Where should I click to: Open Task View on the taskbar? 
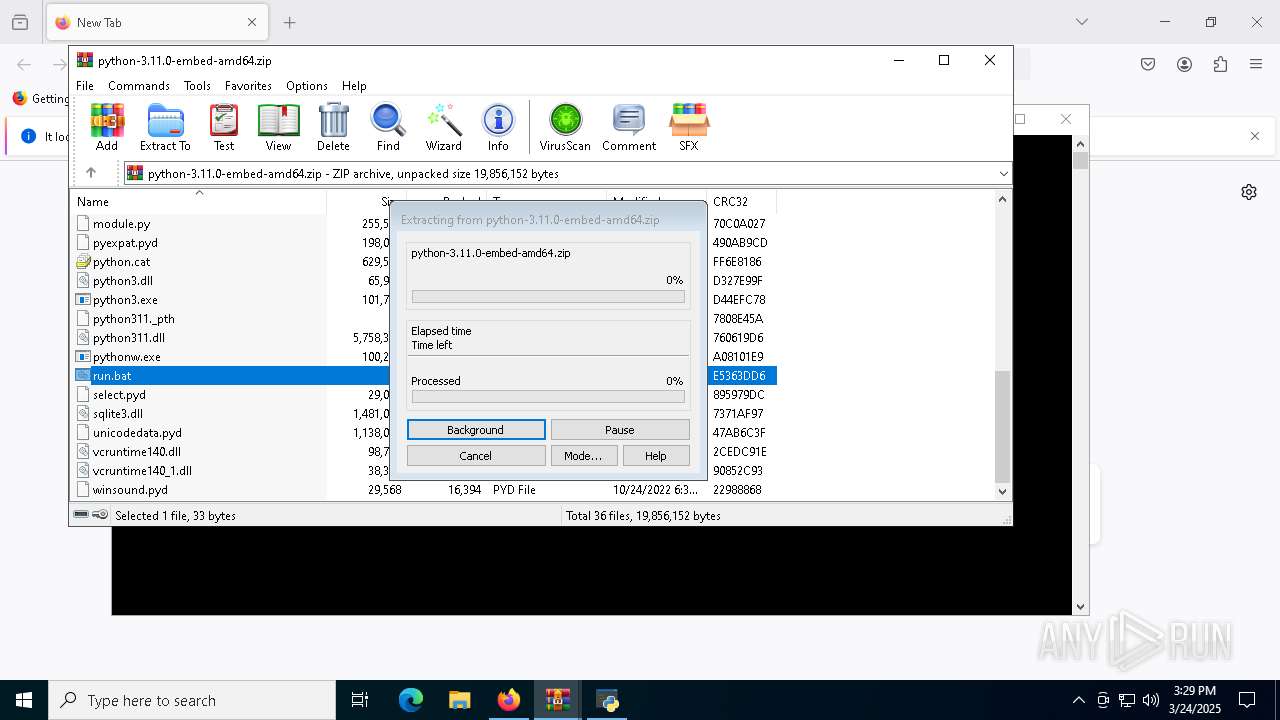360,700
